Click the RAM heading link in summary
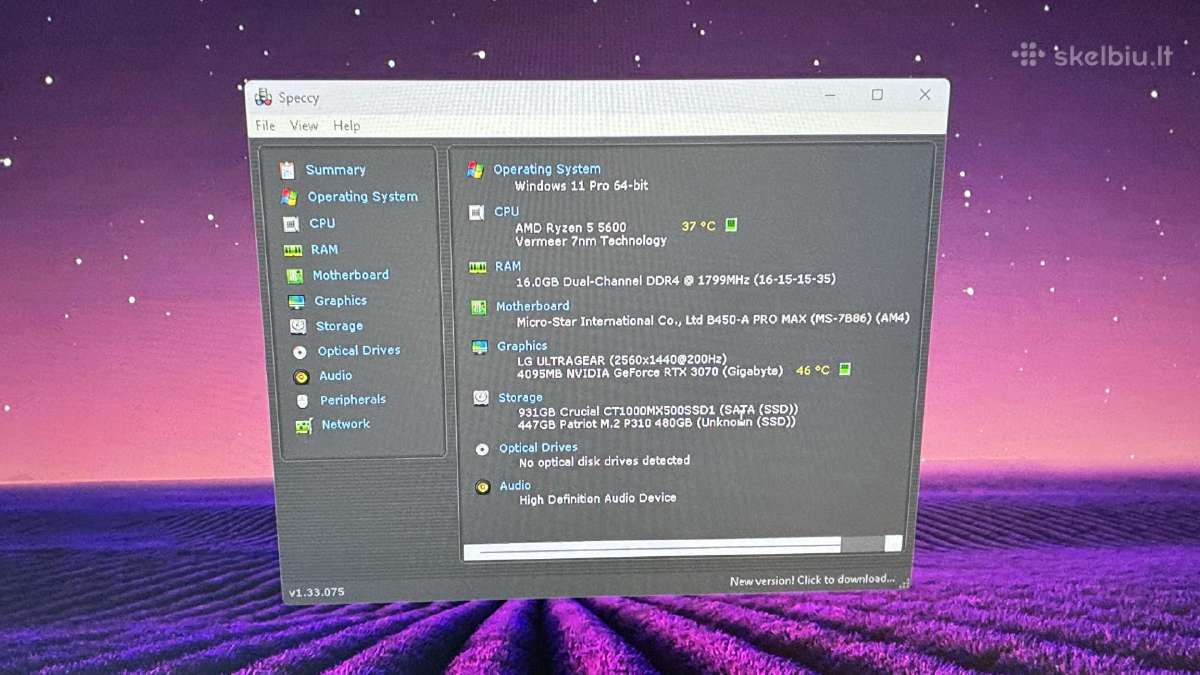1200x675 pixels. click(x=508, y=267)
